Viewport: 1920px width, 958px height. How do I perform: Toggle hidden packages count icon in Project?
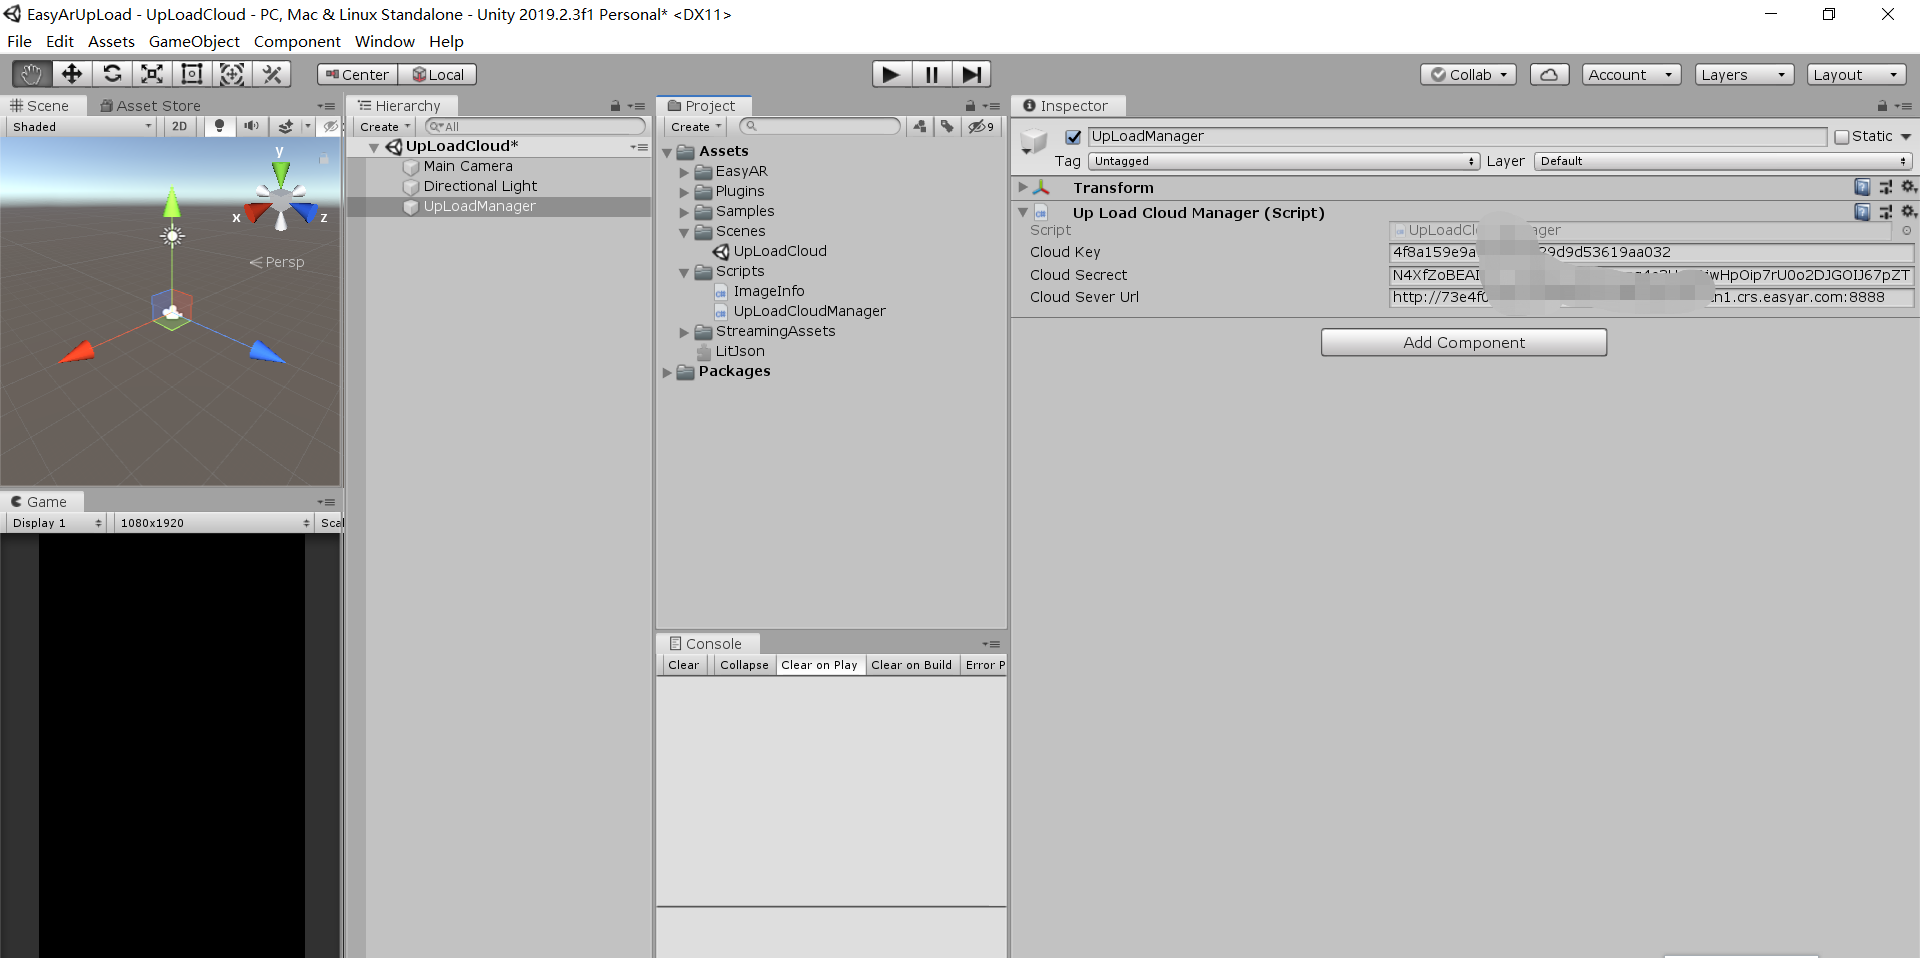click(981, 127)
